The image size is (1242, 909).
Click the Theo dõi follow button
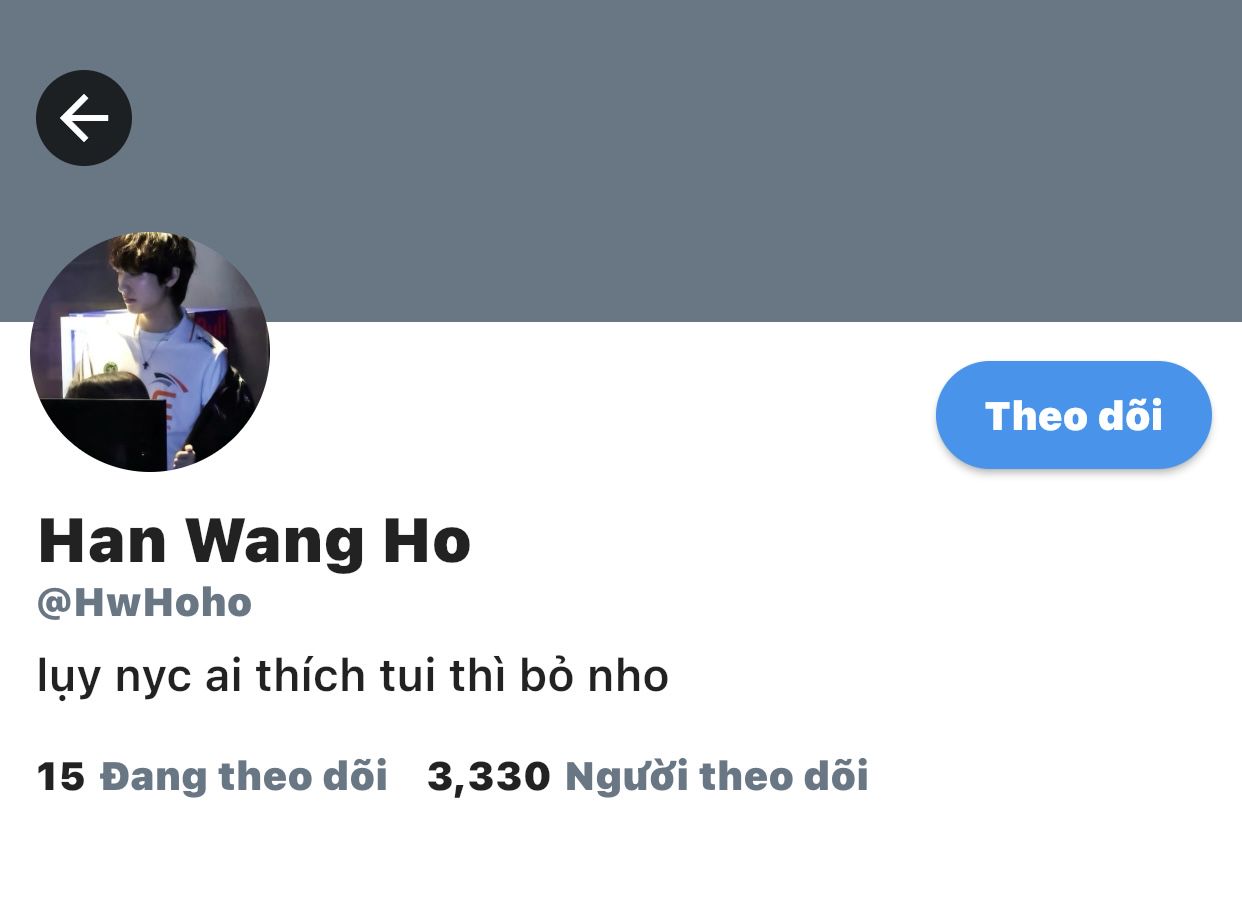click(x=1073, y=415)
